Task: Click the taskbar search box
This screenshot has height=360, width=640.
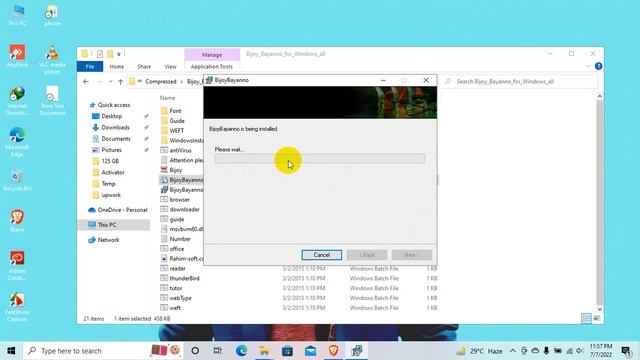Action: [x=104, y=351]
